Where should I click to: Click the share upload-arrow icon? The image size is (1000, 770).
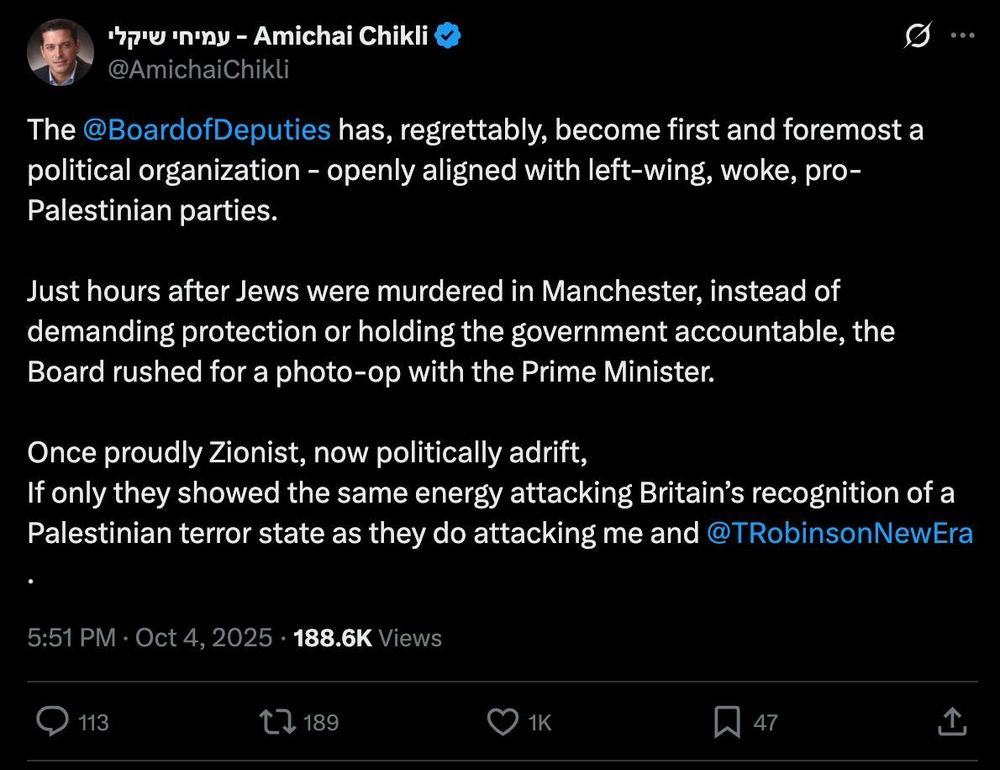tap(953, 721)
